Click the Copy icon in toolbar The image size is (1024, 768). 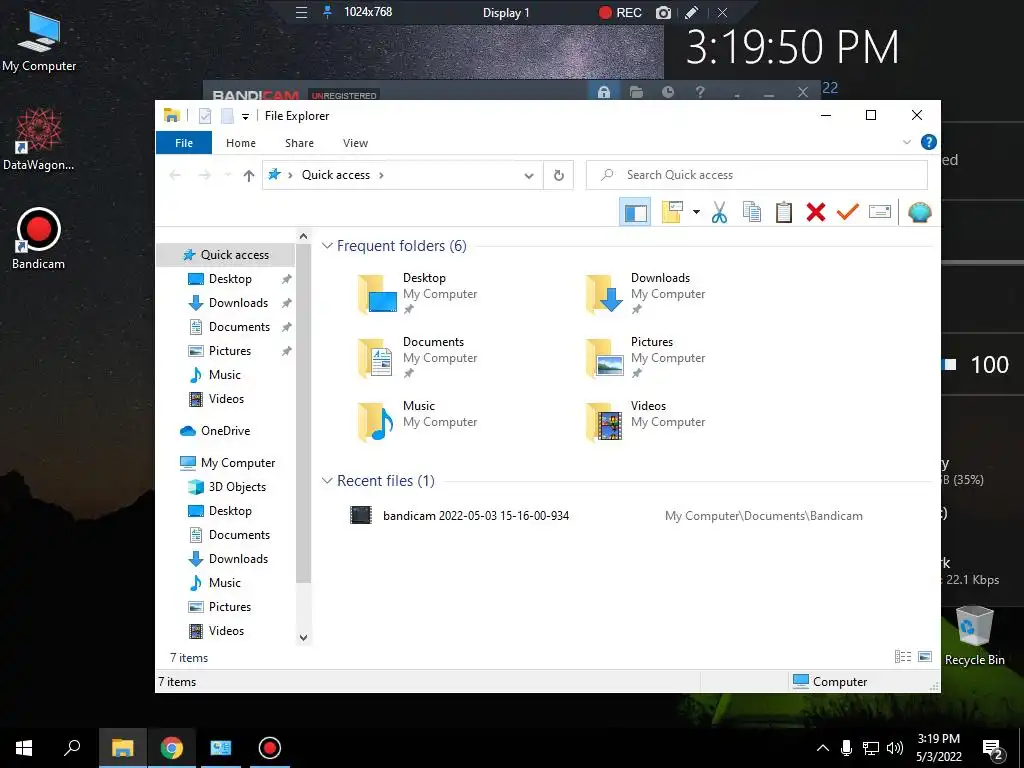click(752, 212)
